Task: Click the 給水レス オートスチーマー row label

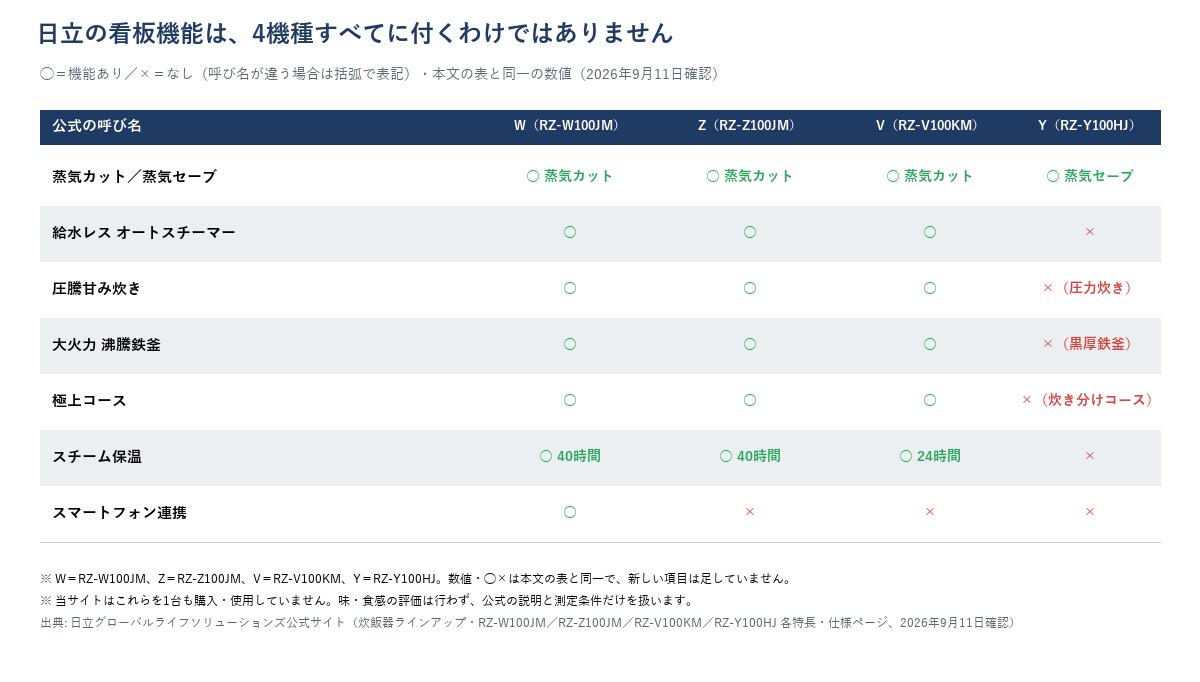Action: [x=144, y=232]
